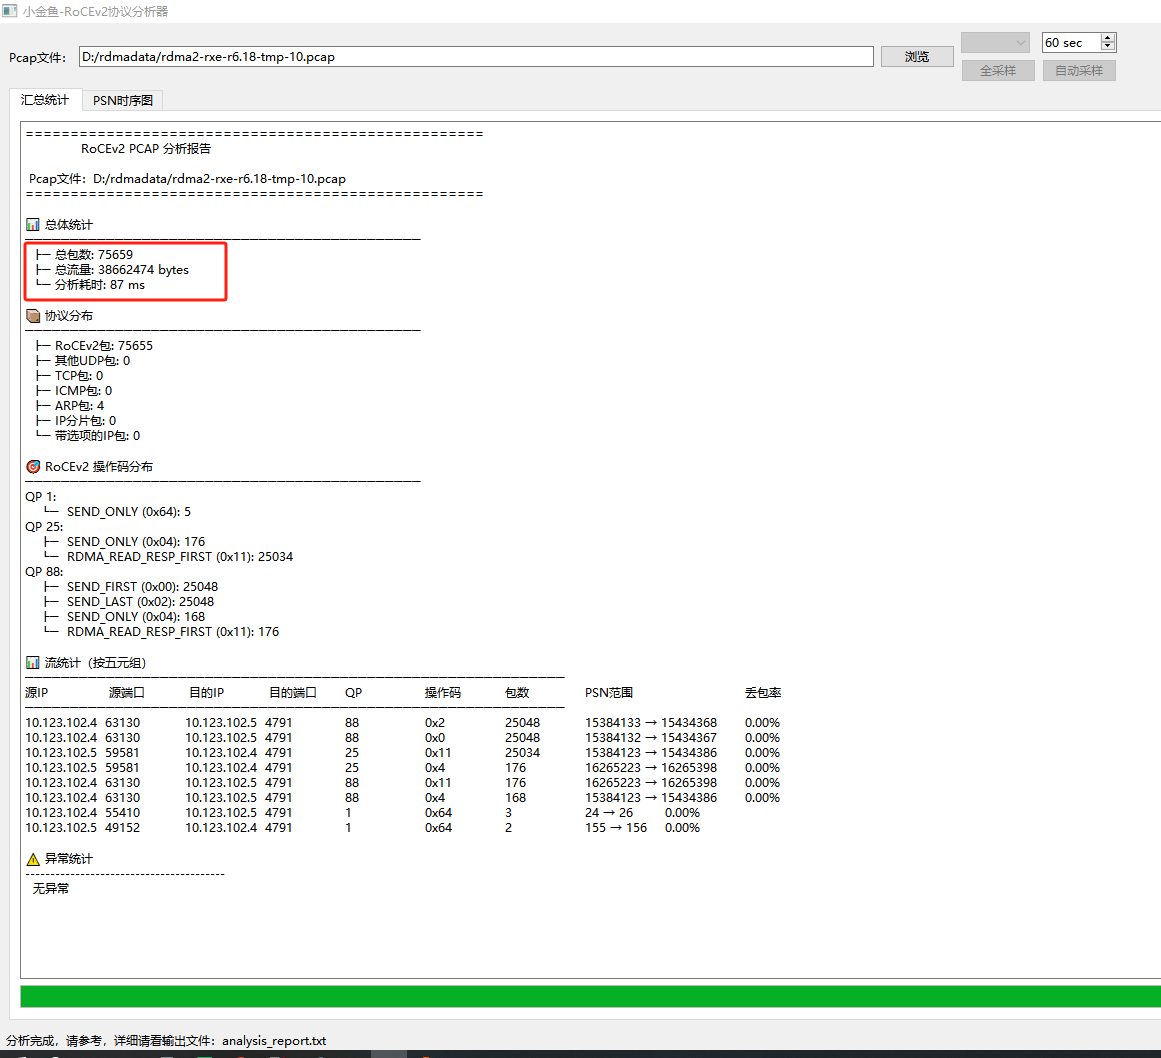This screenshot has width=1161, height=1058.
Task: Click the green analysis progress bar
Action: (x=590, y=996)
